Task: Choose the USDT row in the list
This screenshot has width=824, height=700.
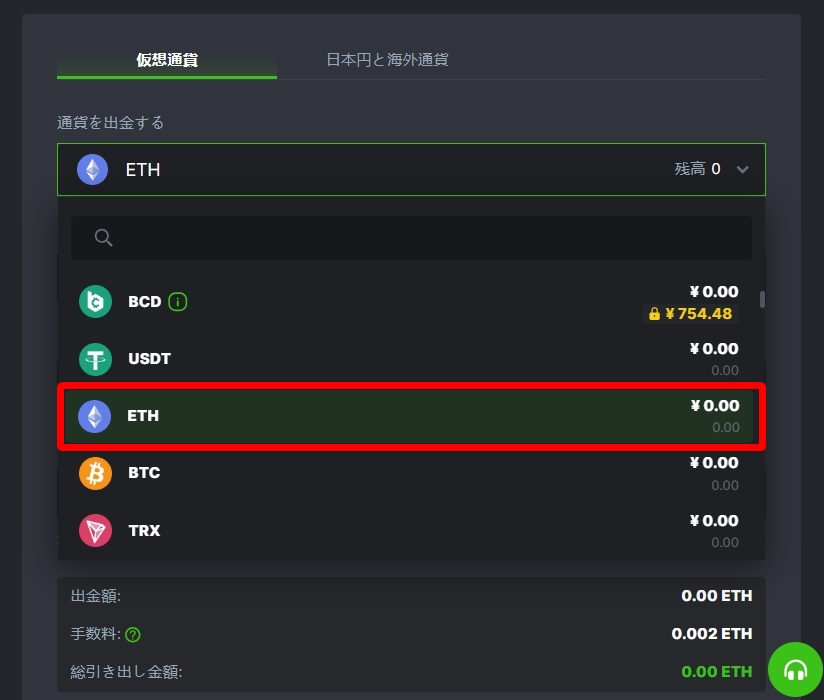Action: (x=411, y=359)
